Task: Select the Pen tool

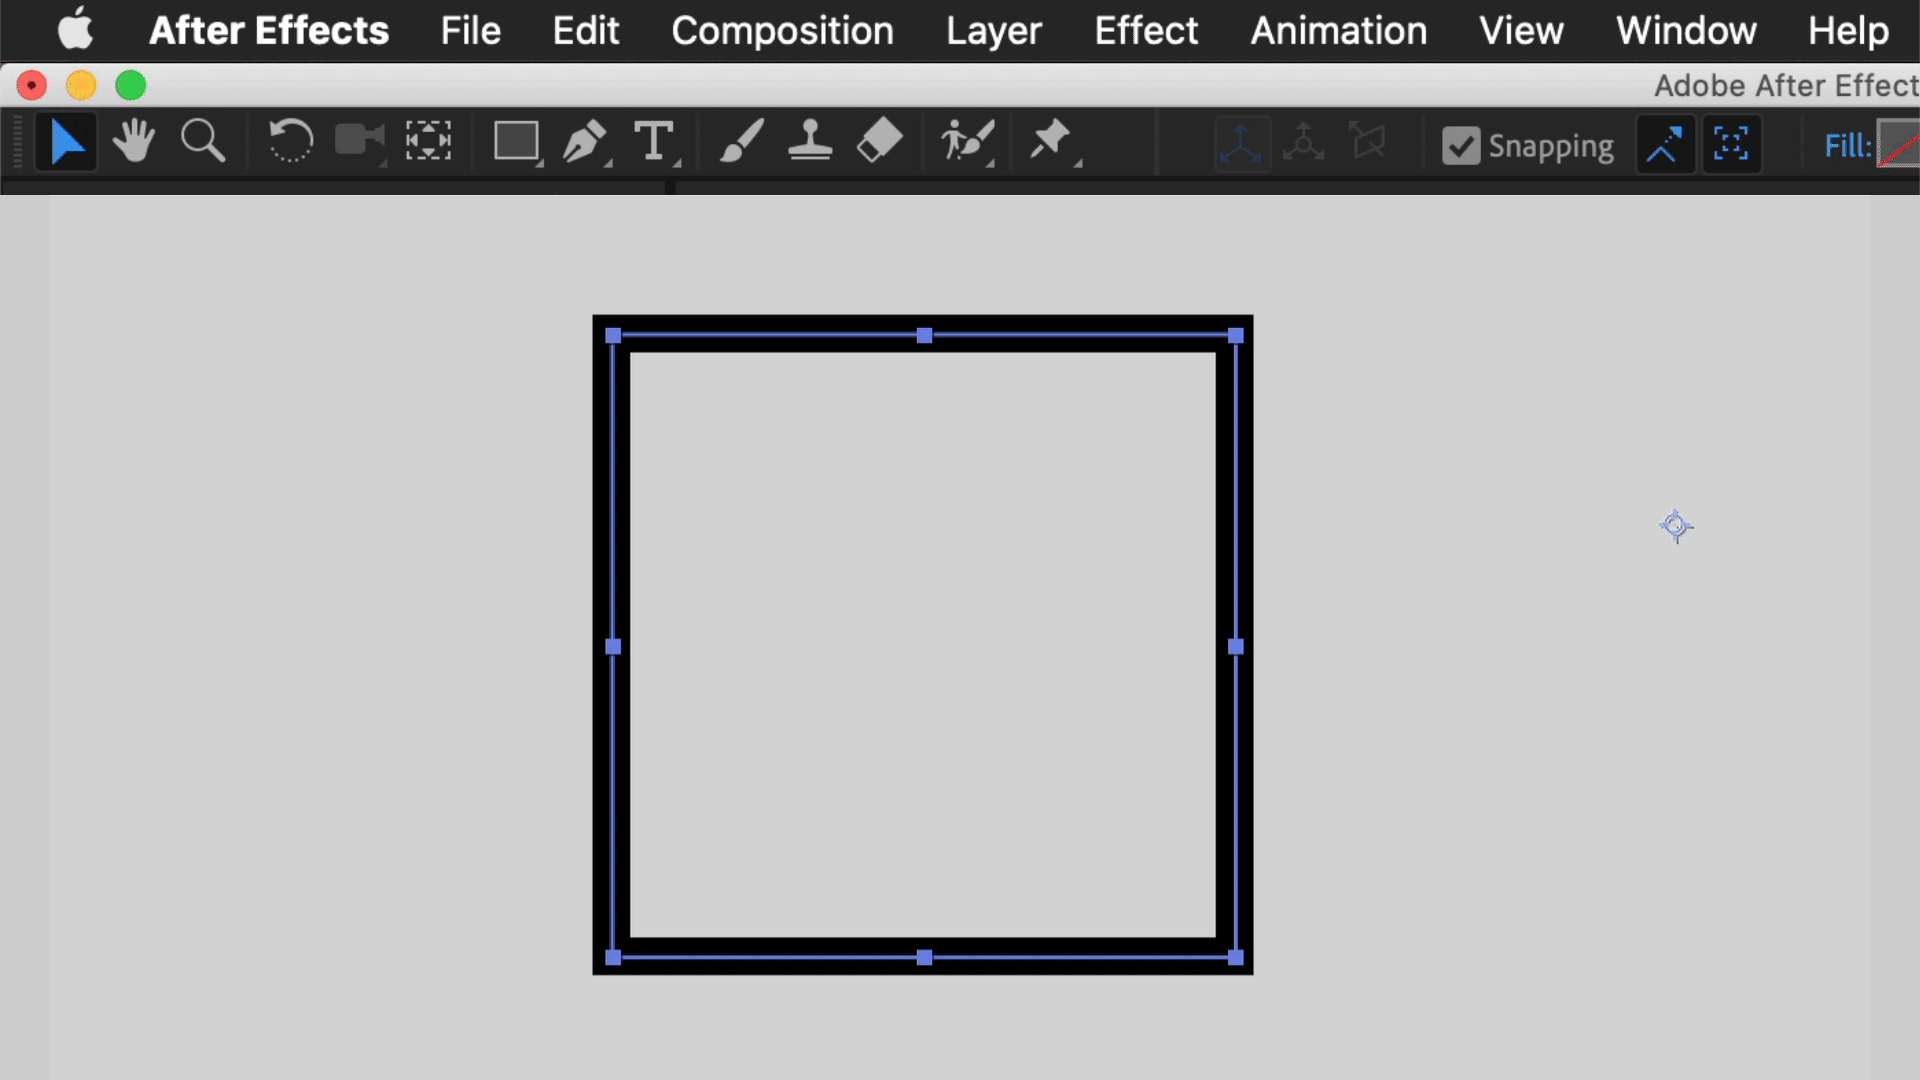Action: (x=585, y=142)
